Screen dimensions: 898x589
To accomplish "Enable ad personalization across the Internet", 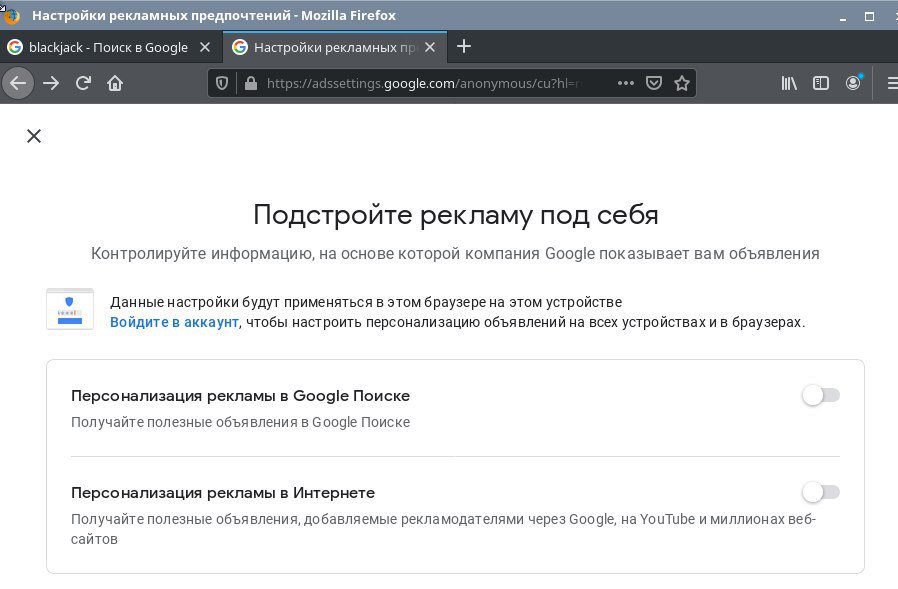I will (821, 492).
